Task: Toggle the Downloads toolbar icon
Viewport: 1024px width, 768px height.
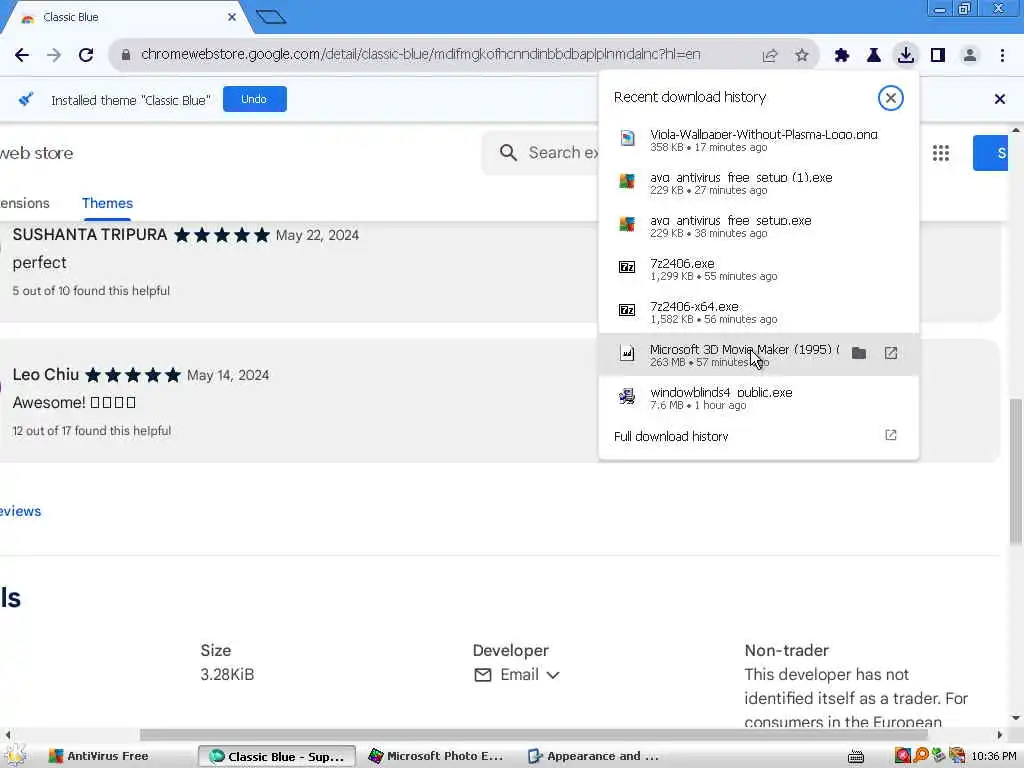Action: pos(906,55)
